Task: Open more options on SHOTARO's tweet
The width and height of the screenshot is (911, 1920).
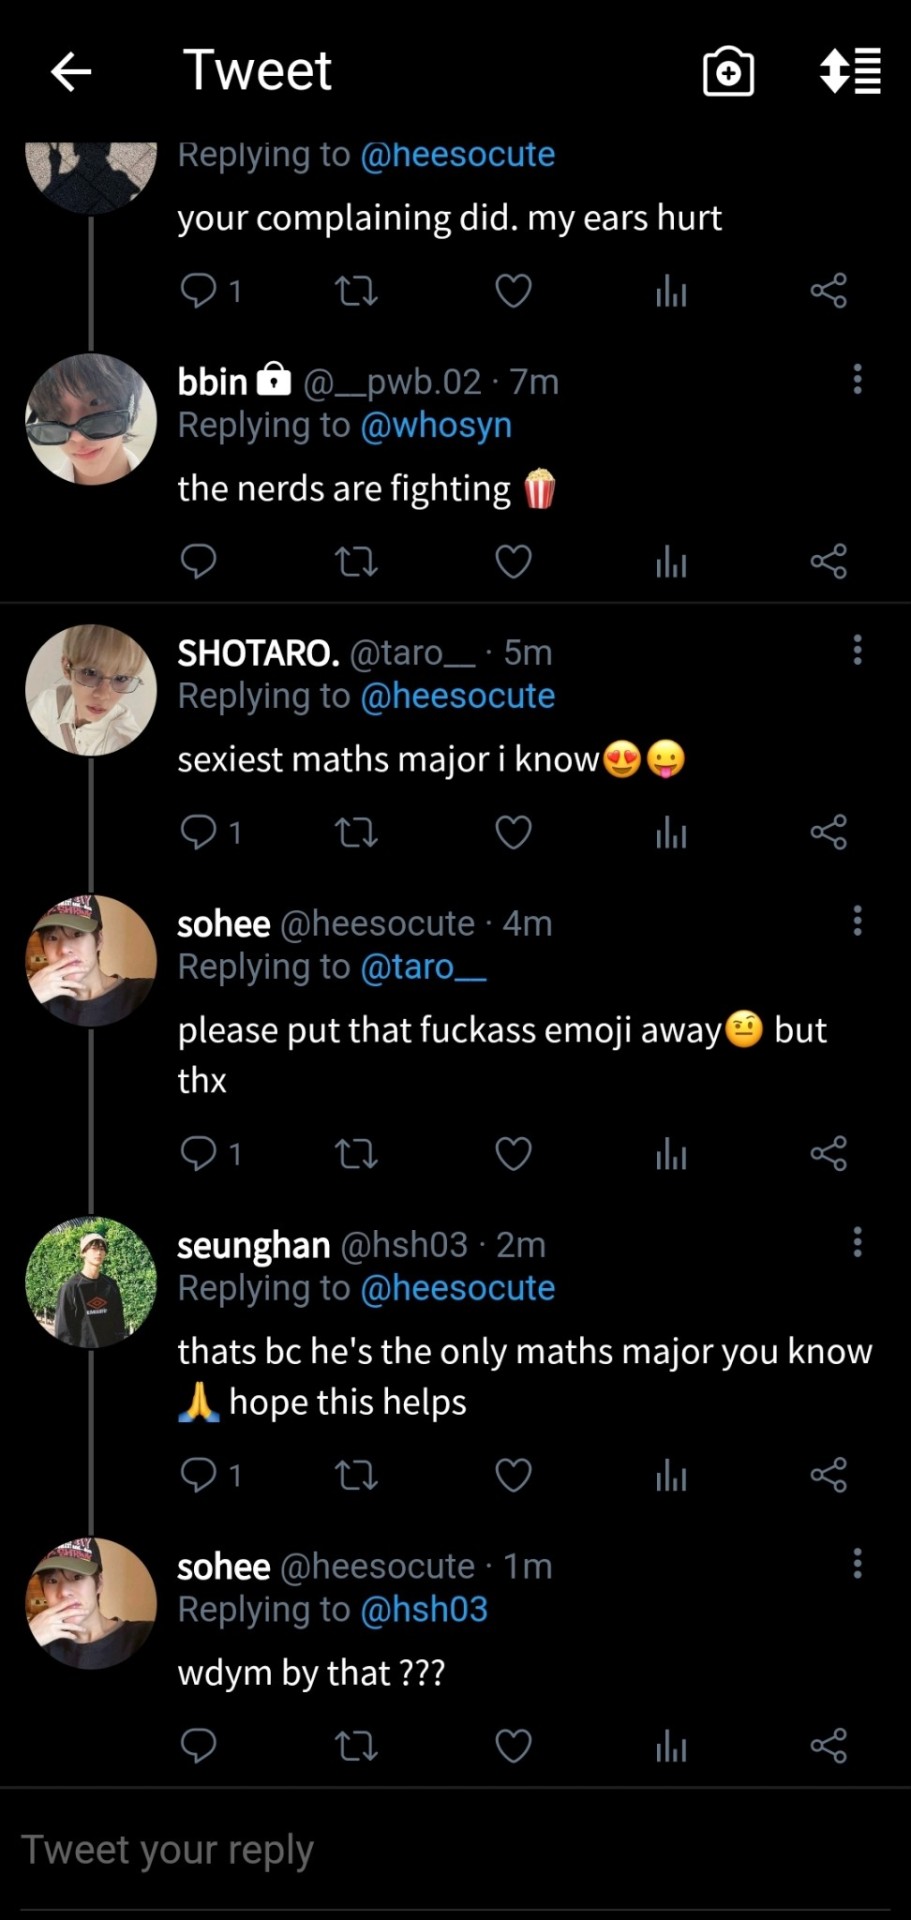Action: pyautogui.click(x=857, y=650)
